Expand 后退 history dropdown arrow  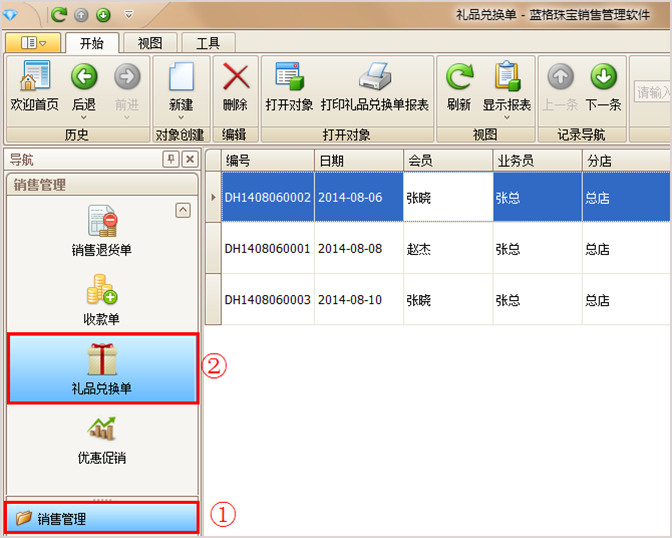coord(84,117)
